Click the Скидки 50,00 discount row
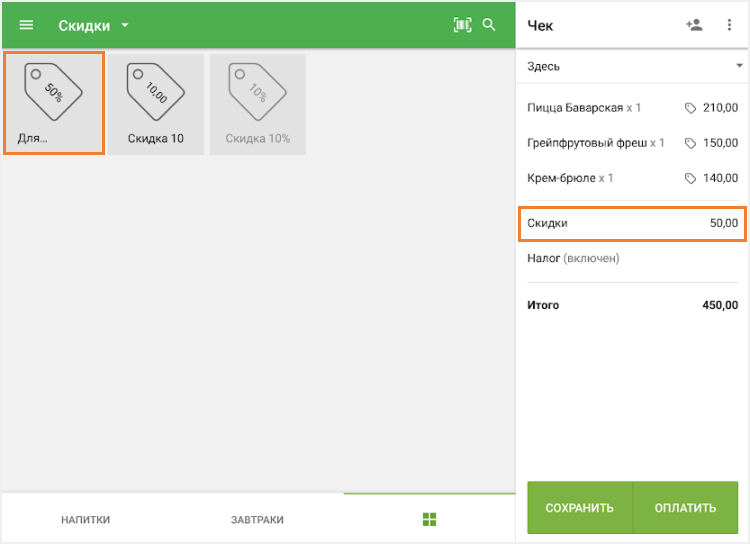Image resolution: width=750 pixels, height=544 pixels. point(632,223)
